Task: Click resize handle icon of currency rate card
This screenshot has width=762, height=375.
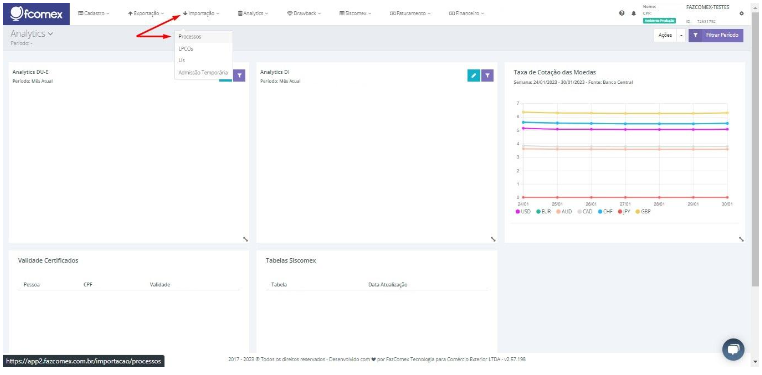Action: (x=741, y=239)
